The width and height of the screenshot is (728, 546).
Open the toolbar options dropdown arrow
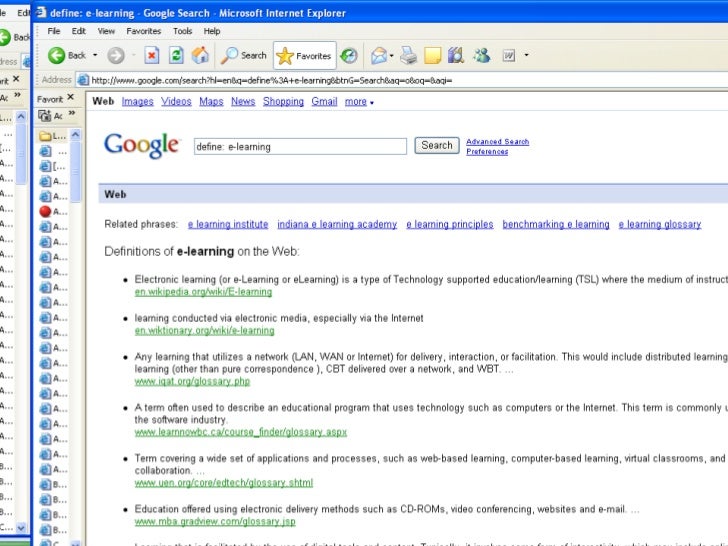(x=526, y=55)
